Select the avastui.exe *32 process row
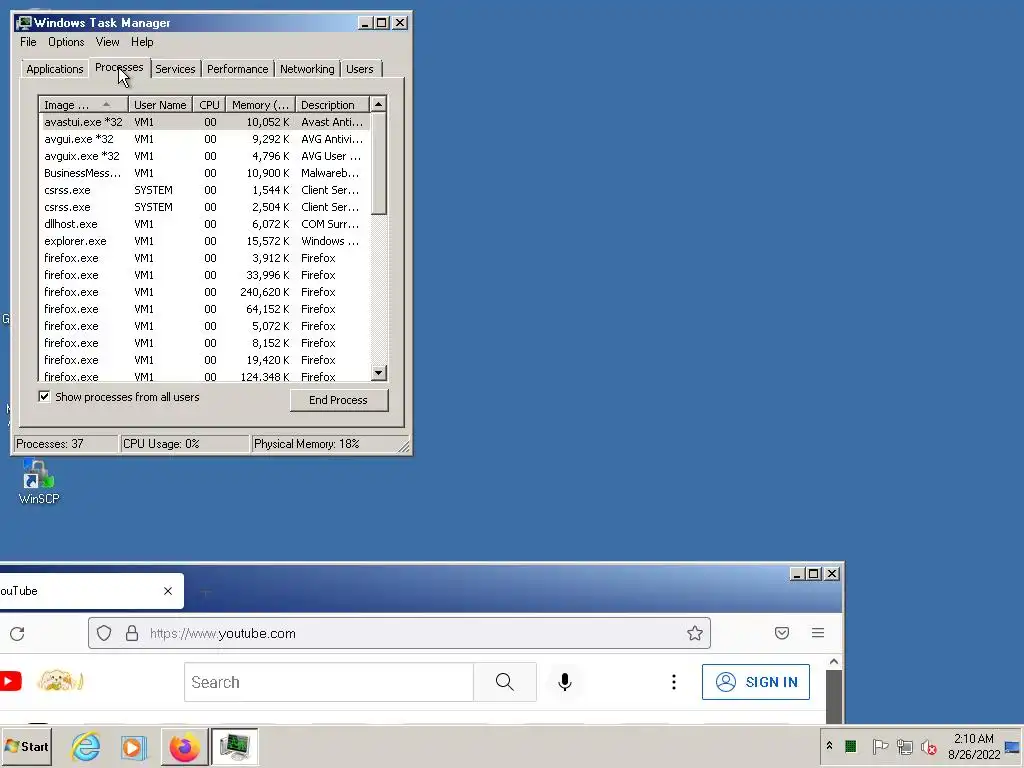Viewport: 1024px width, 768px height. pos(204,122)
